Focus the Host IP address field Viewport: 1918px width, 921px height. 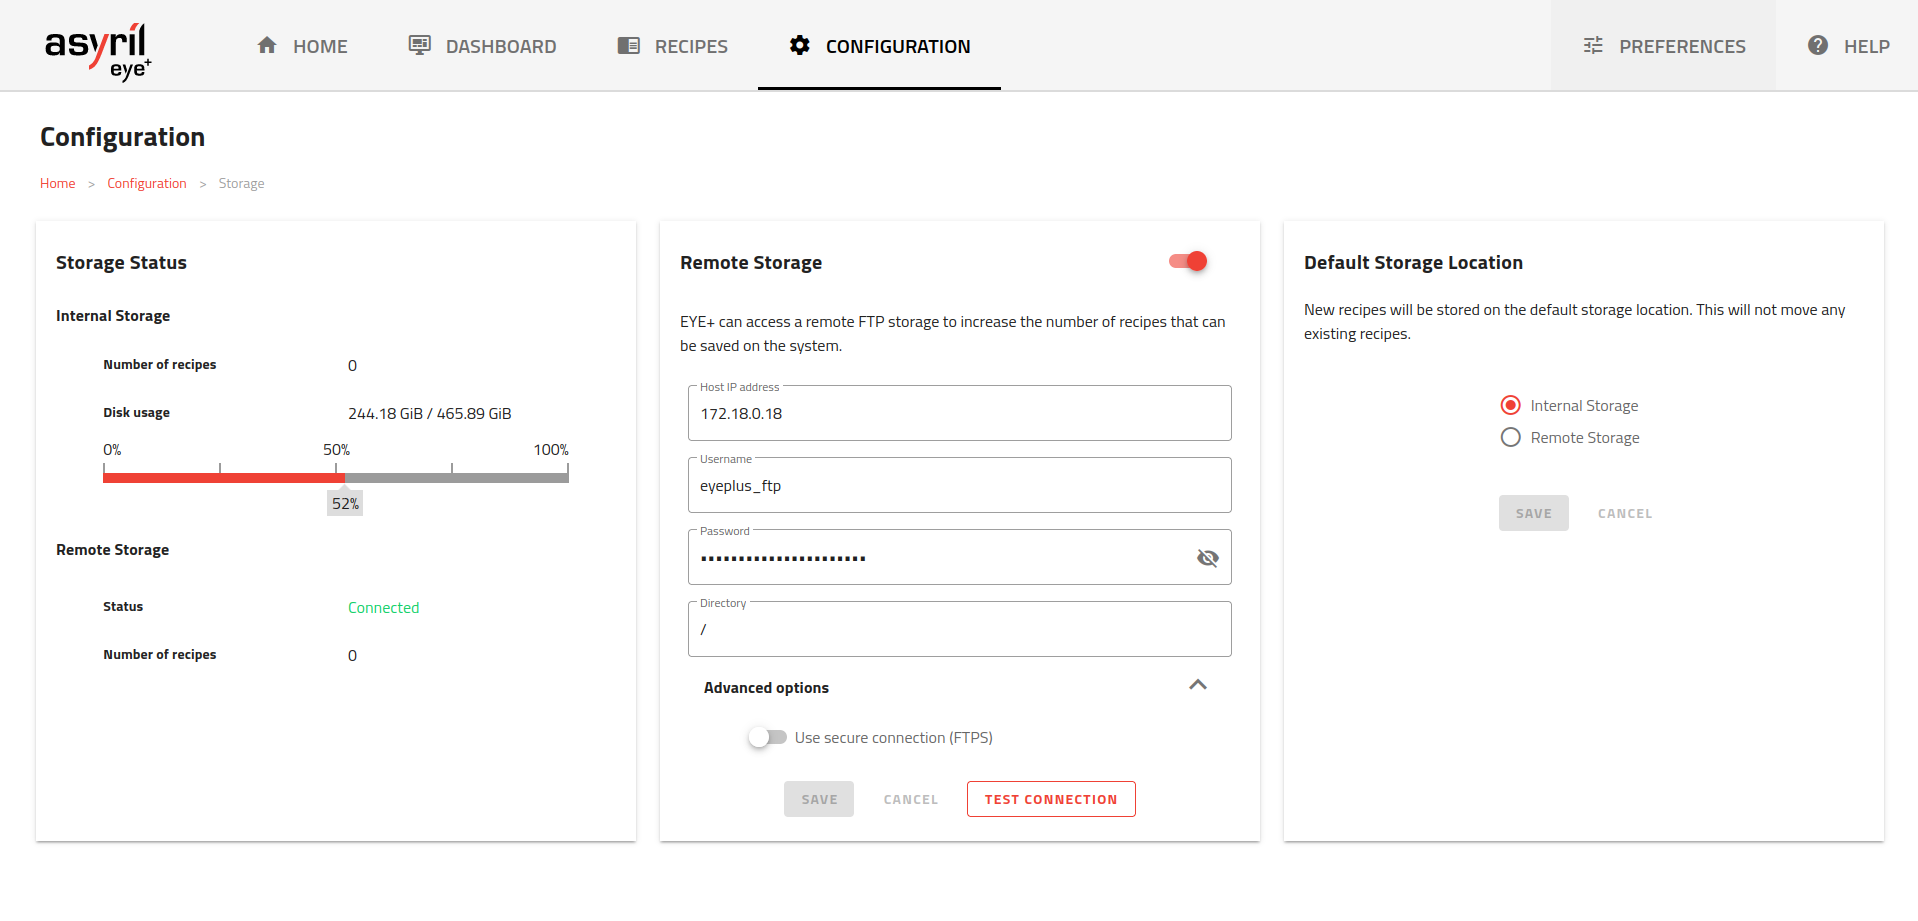coord(959,414)
